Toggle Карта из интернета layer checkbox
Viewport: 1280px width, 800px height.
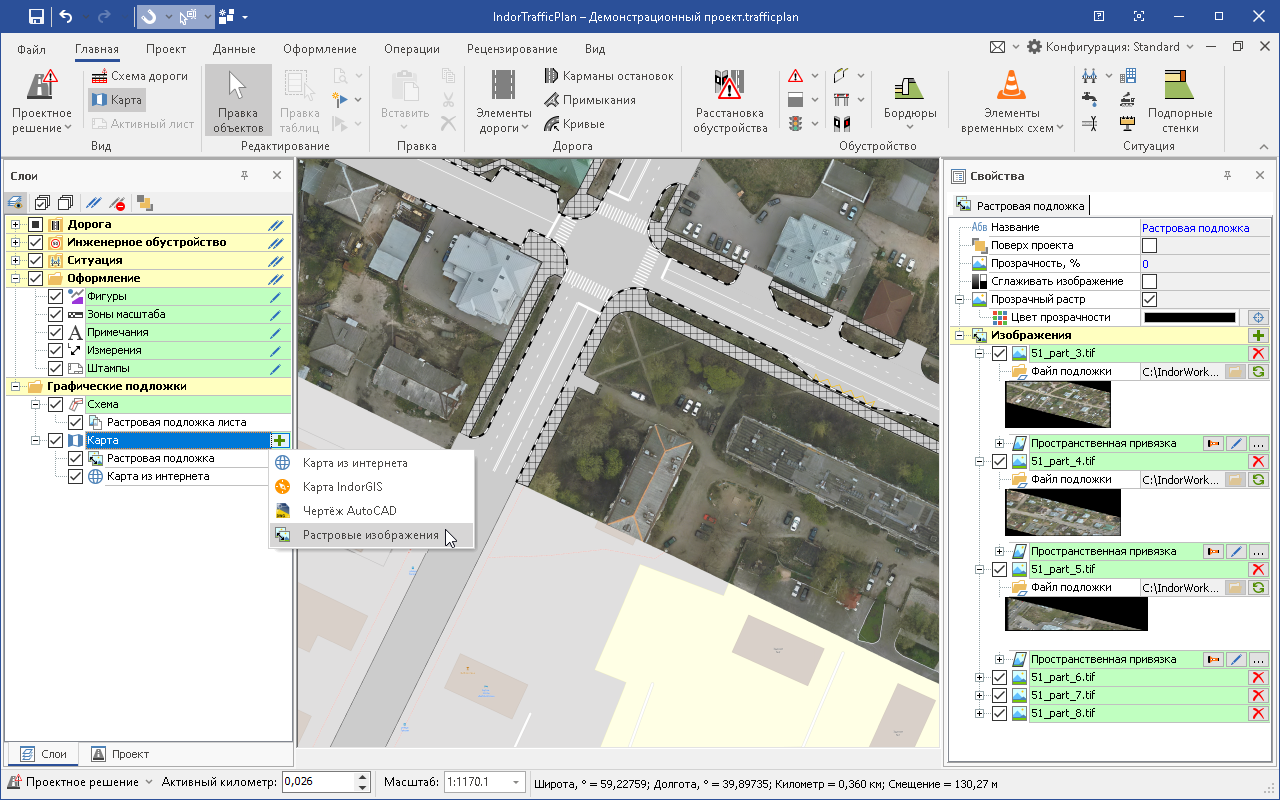(75, 476)
